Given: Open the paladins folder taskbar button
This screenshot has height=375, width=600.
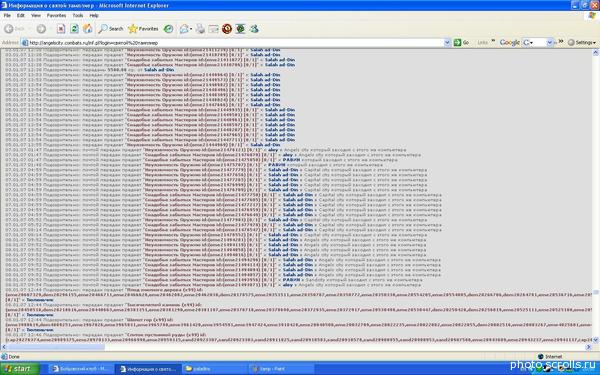Looking at the screenshot, I should point(215,369).
